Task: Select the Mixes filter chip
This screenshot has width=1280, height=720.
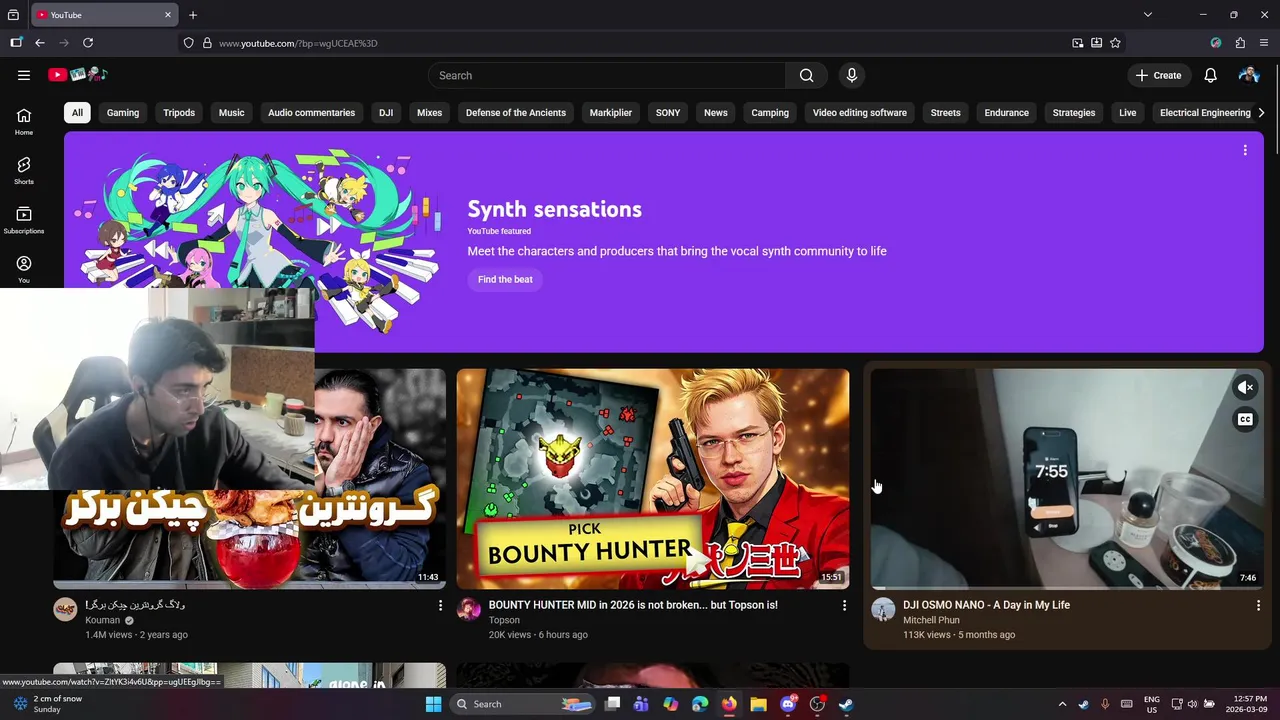Action: 429,113
